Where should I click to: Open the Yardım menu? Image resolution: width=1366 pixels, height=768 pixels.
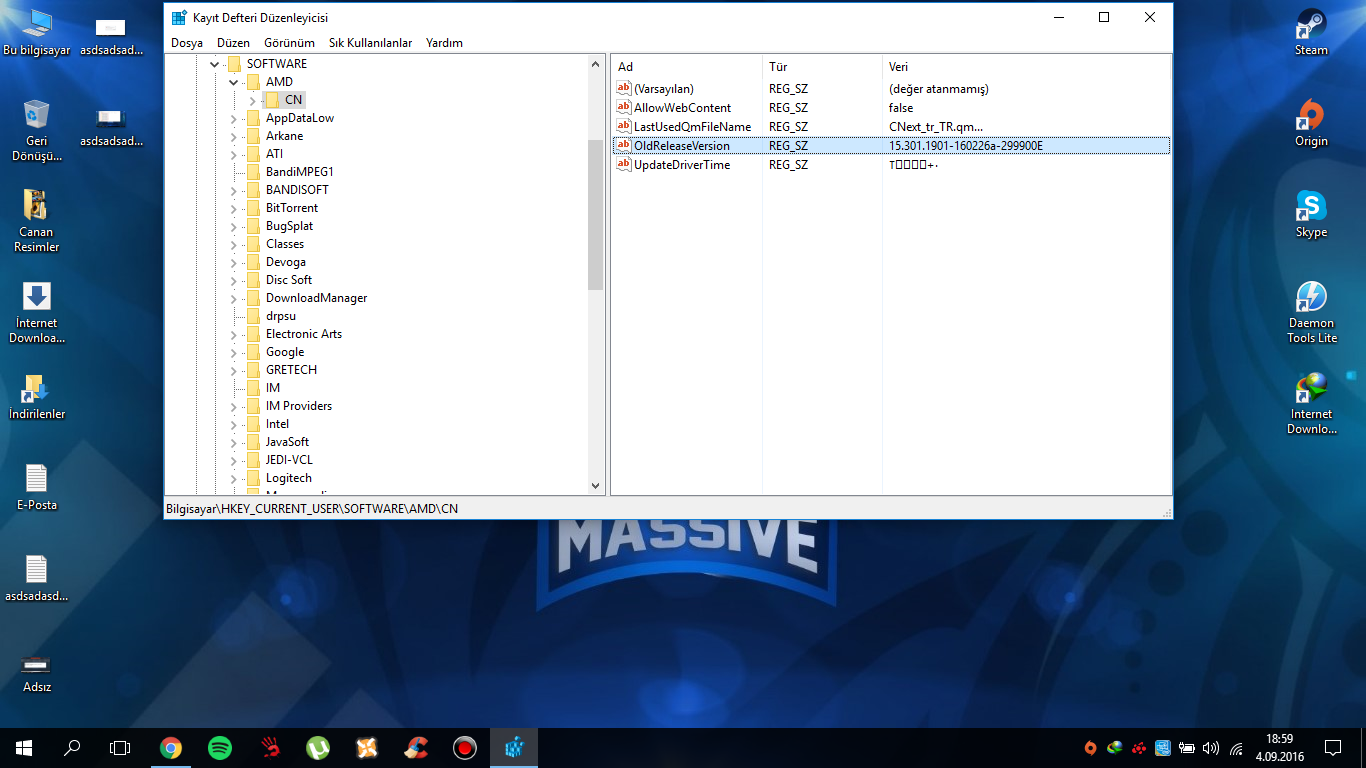click(444, 43)
